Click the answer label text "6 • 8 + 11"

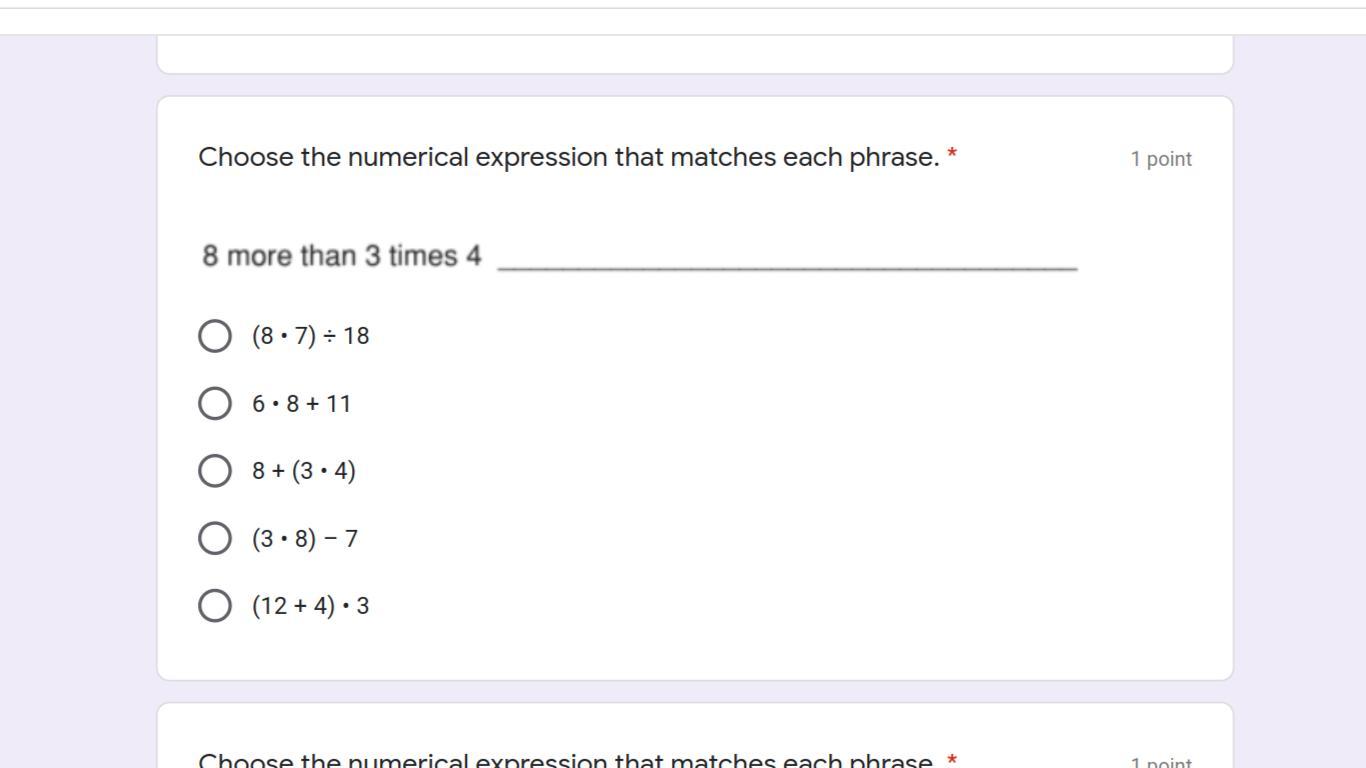pos(301,404)
